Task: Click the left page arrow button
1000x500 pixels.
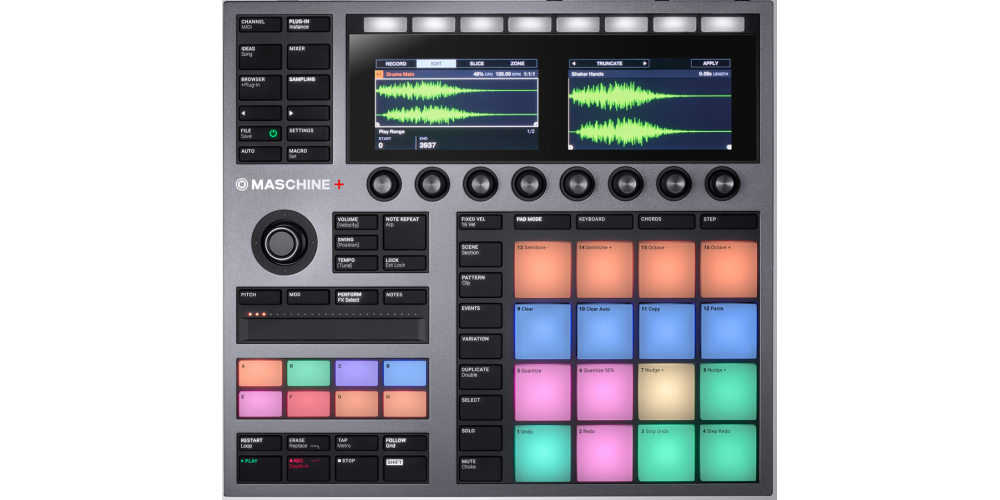Action: click(260, 113)
